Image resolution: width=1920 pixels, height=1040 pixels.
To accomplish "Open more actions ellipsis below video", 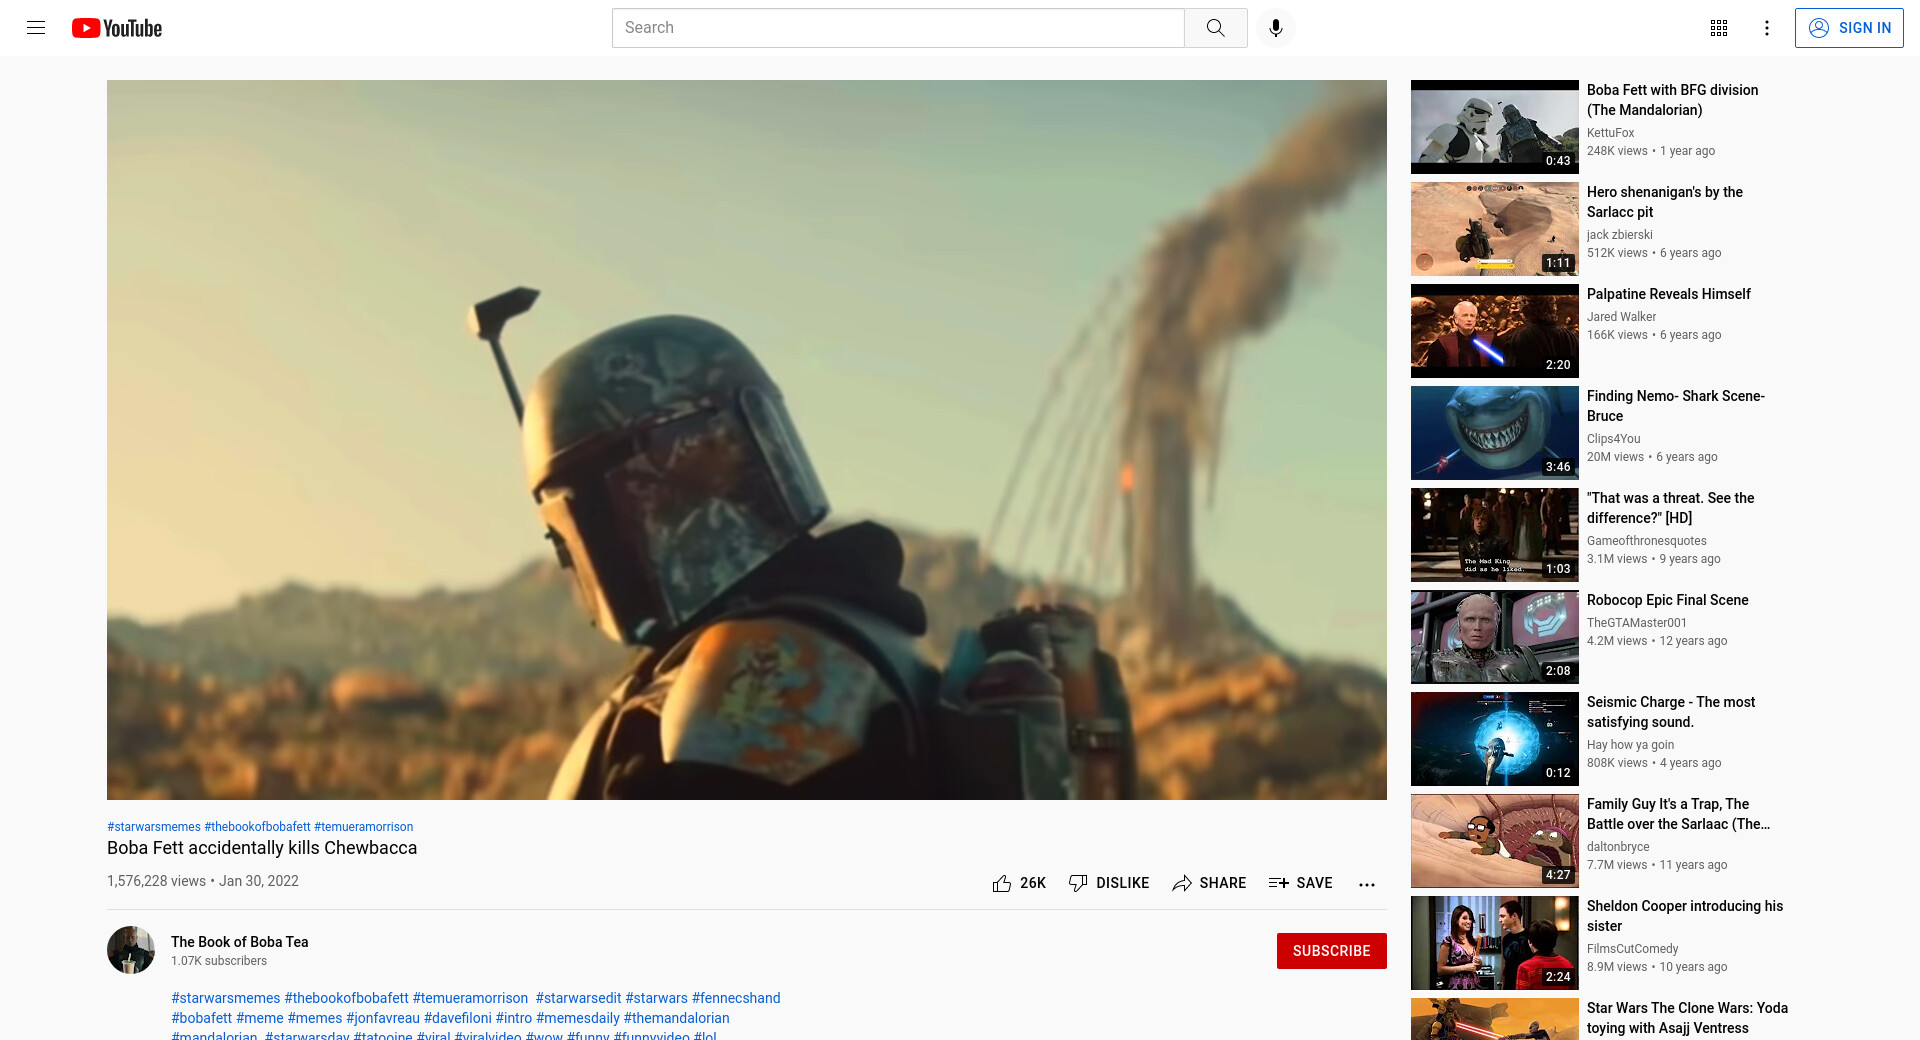I will pyautogui.click(x=1367, y=884).
